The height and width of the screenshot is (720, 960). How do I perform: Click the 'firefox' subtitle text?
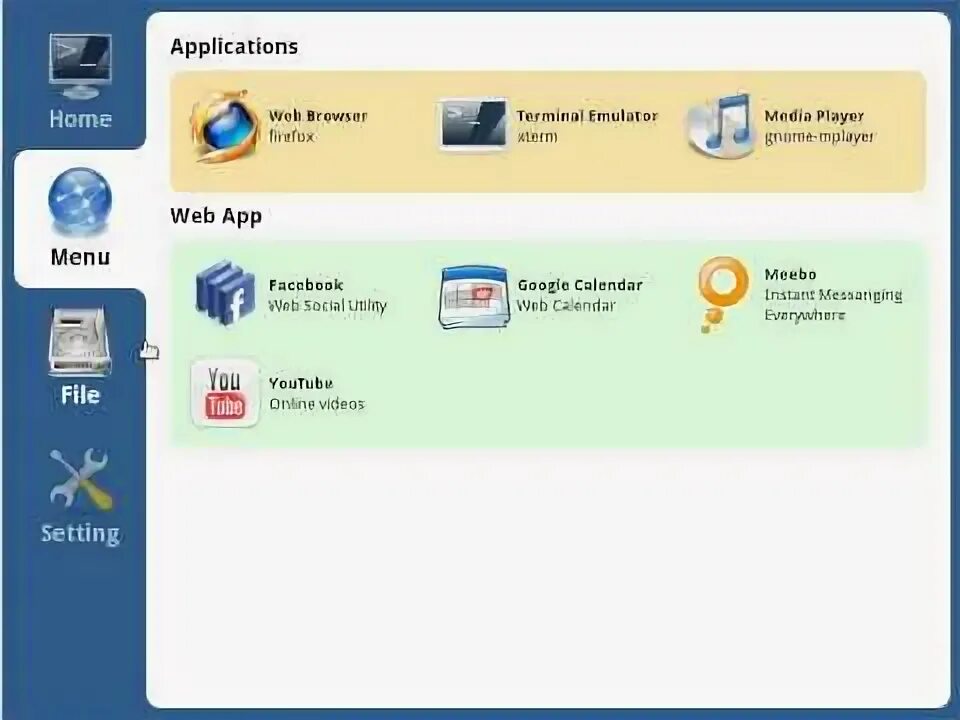point(291,136)
